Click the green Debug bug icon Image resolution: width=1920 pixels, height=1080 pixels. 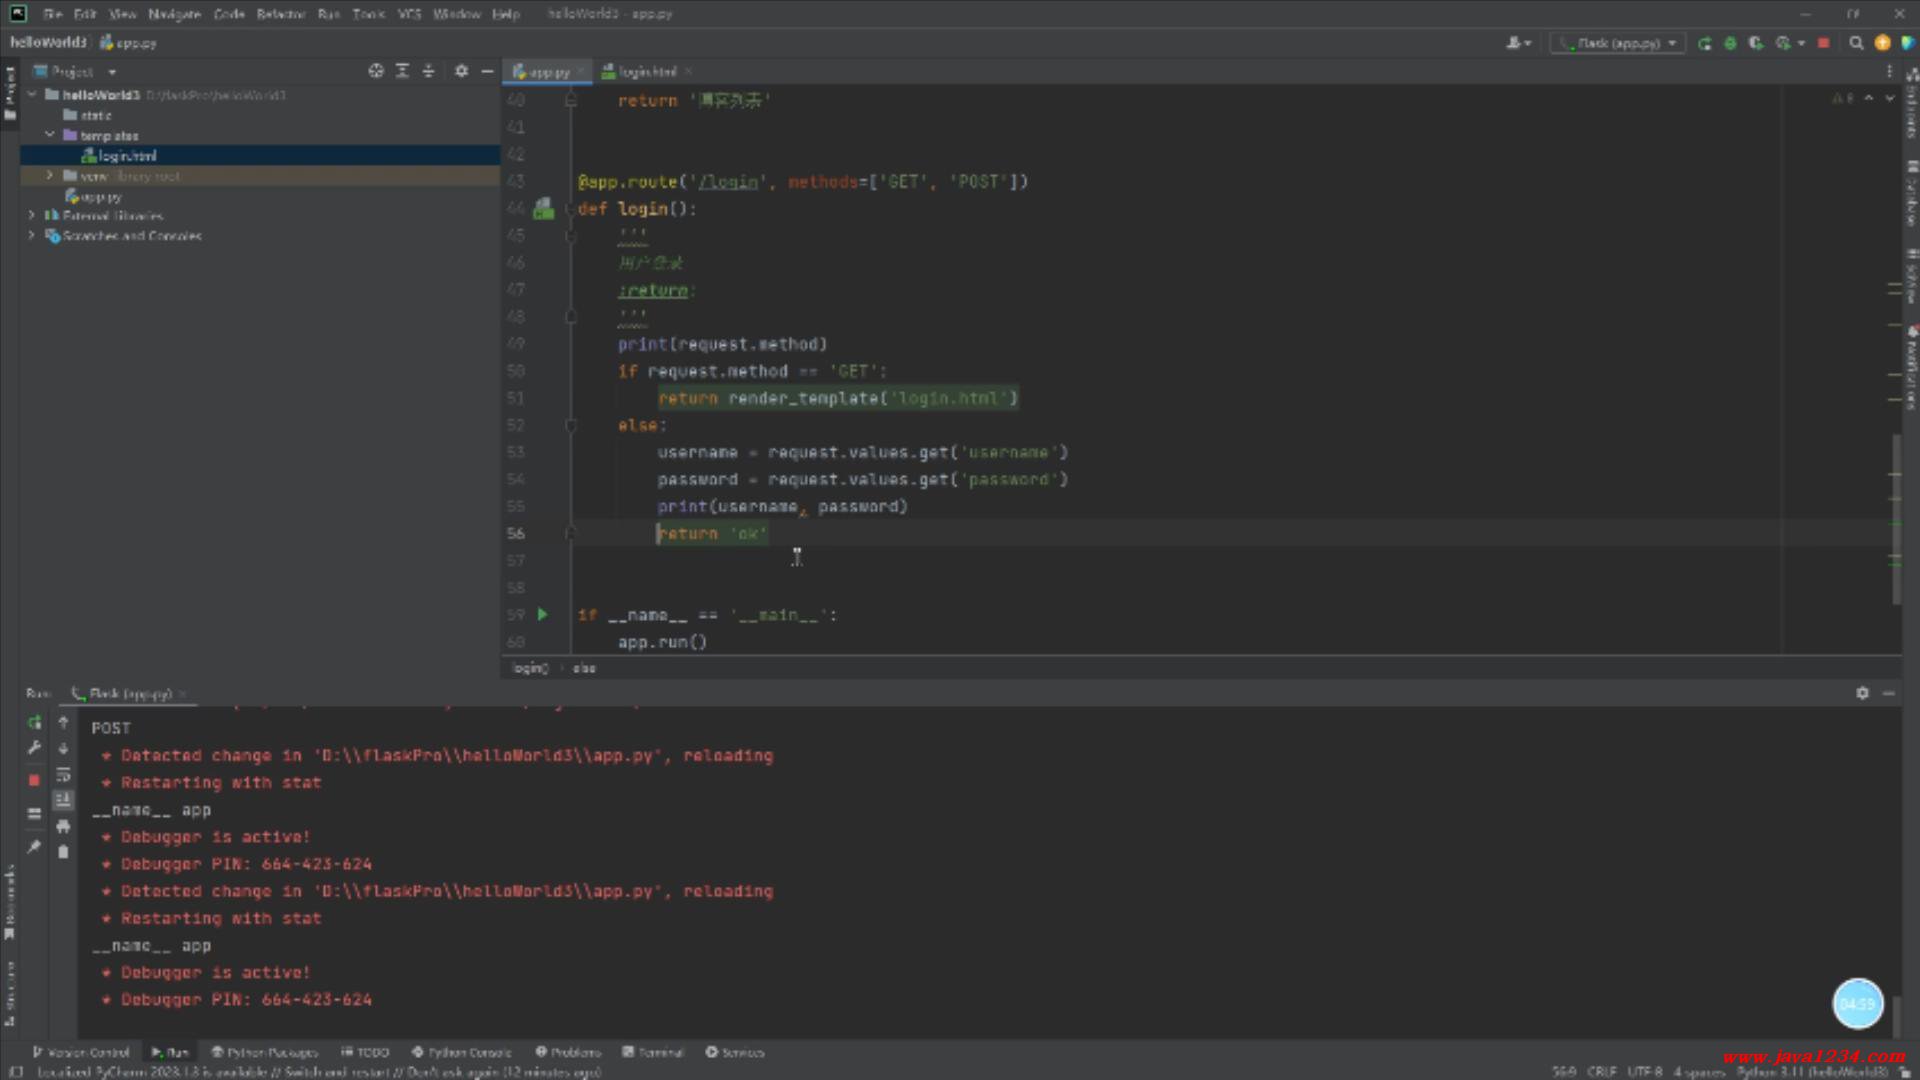1730,43
